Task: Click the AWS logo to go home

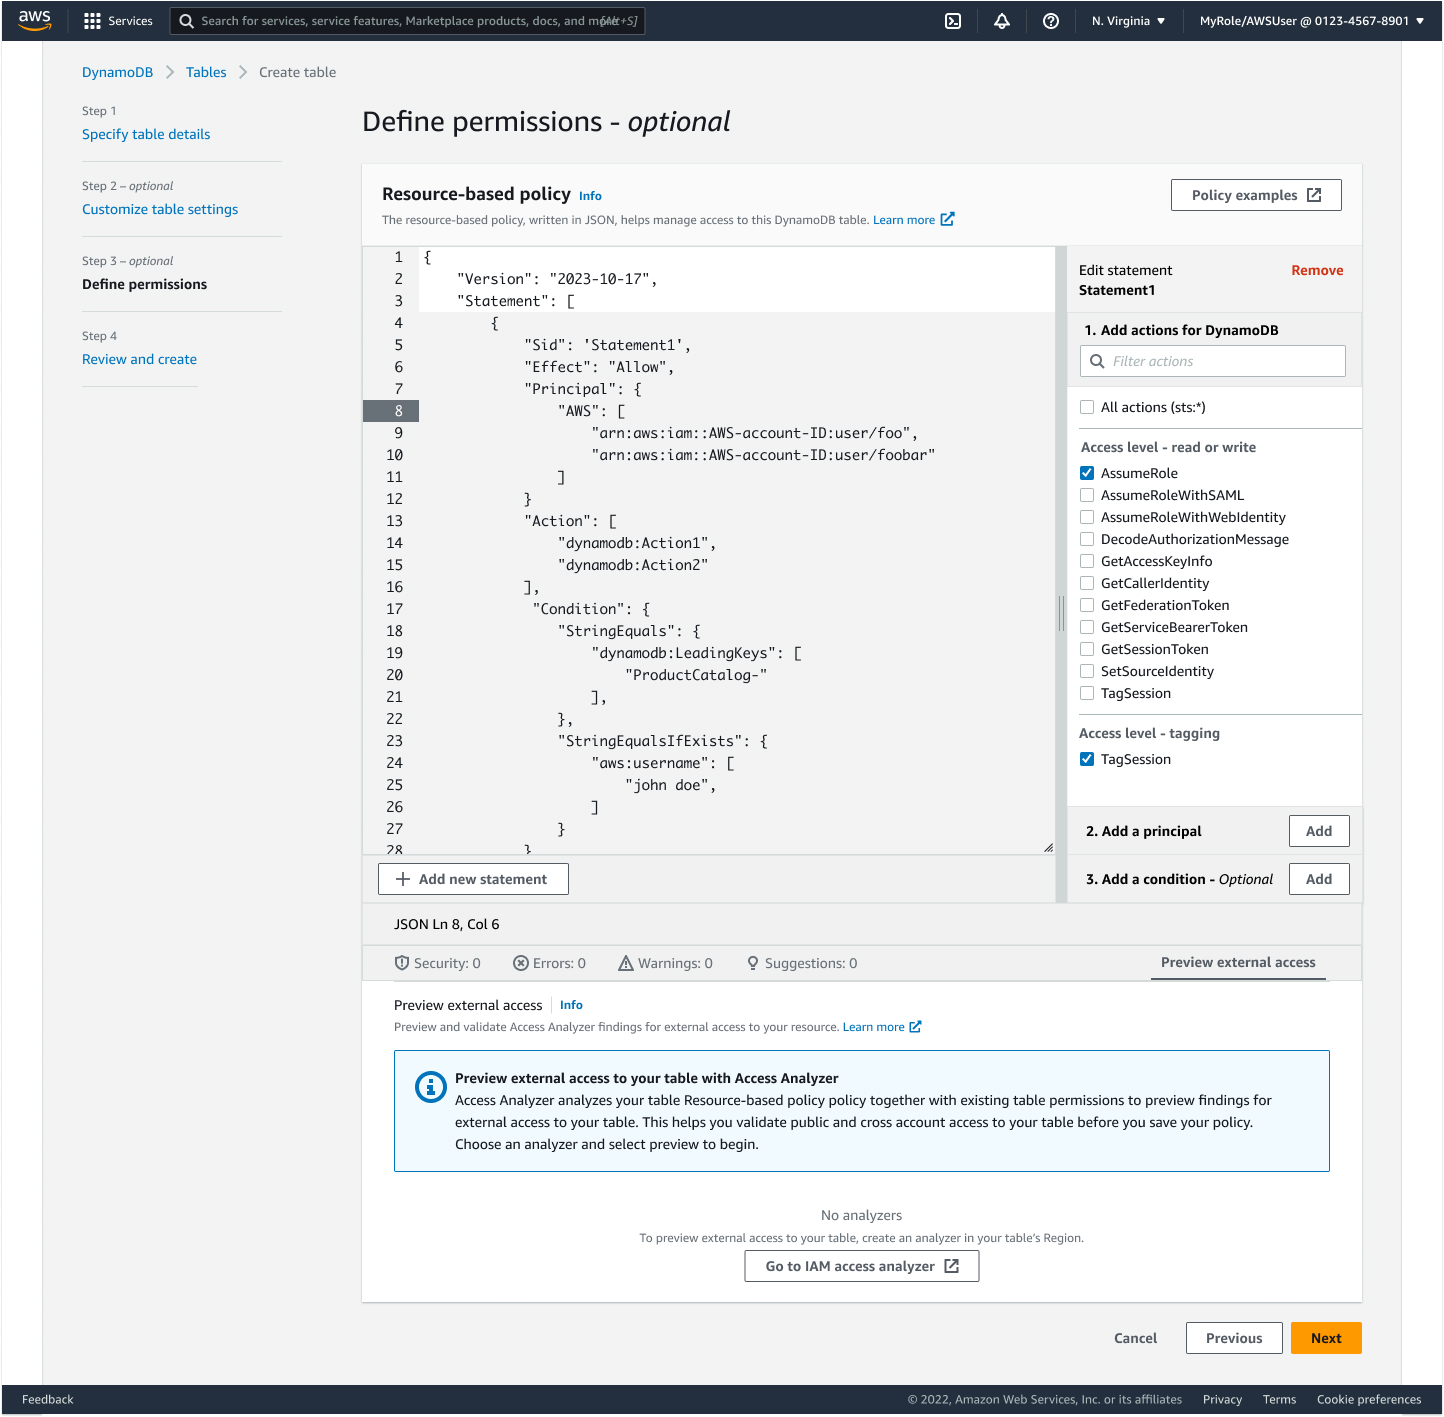Action: (x=33, y=20)
